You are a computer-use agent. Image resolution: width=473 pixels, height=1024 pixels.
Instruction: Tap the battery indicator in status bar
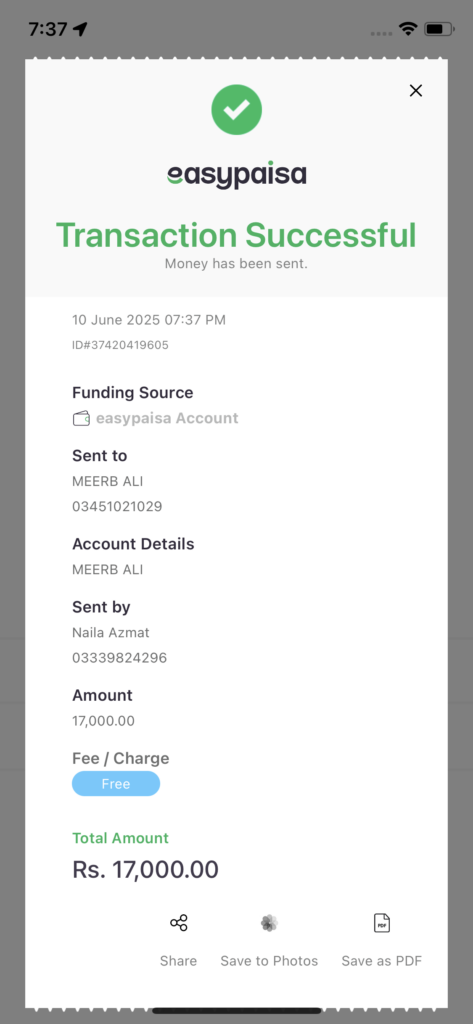coord(440,29)
